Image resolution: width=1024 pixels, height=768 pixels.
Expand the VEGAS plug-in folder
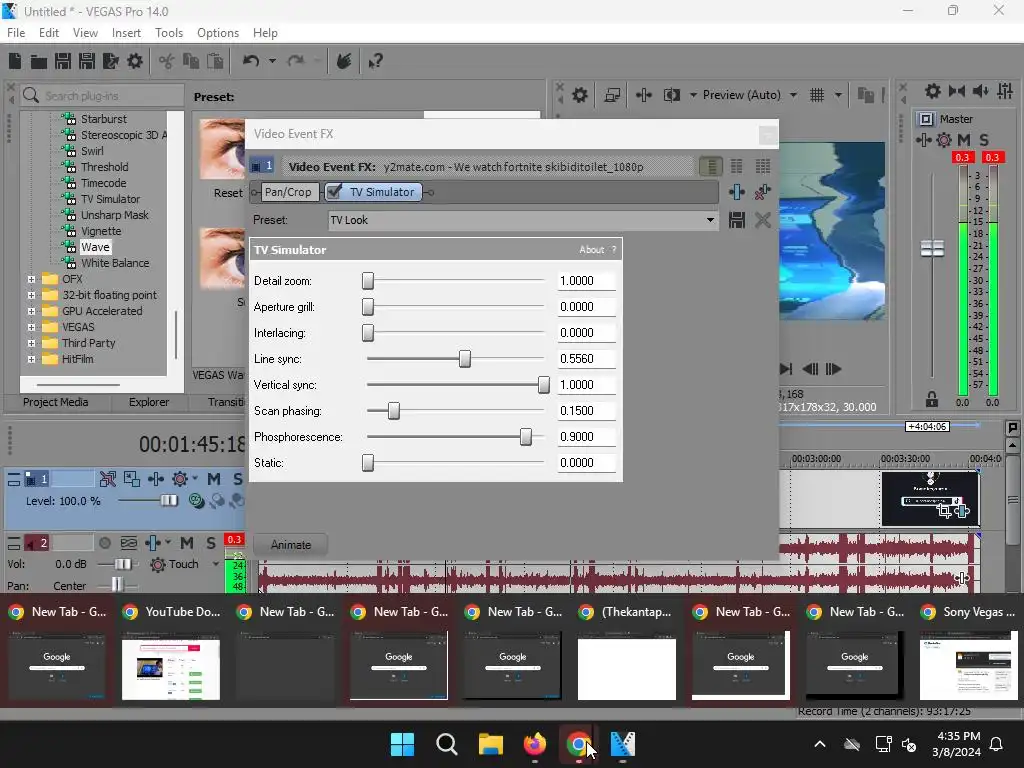[31, 327]
